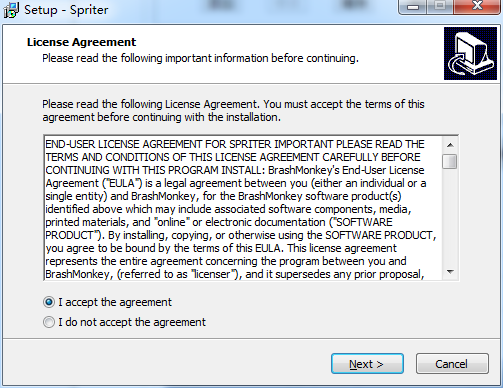
Task: Minimize the Setup - Spriter window
Action: [x=413, y=7]
